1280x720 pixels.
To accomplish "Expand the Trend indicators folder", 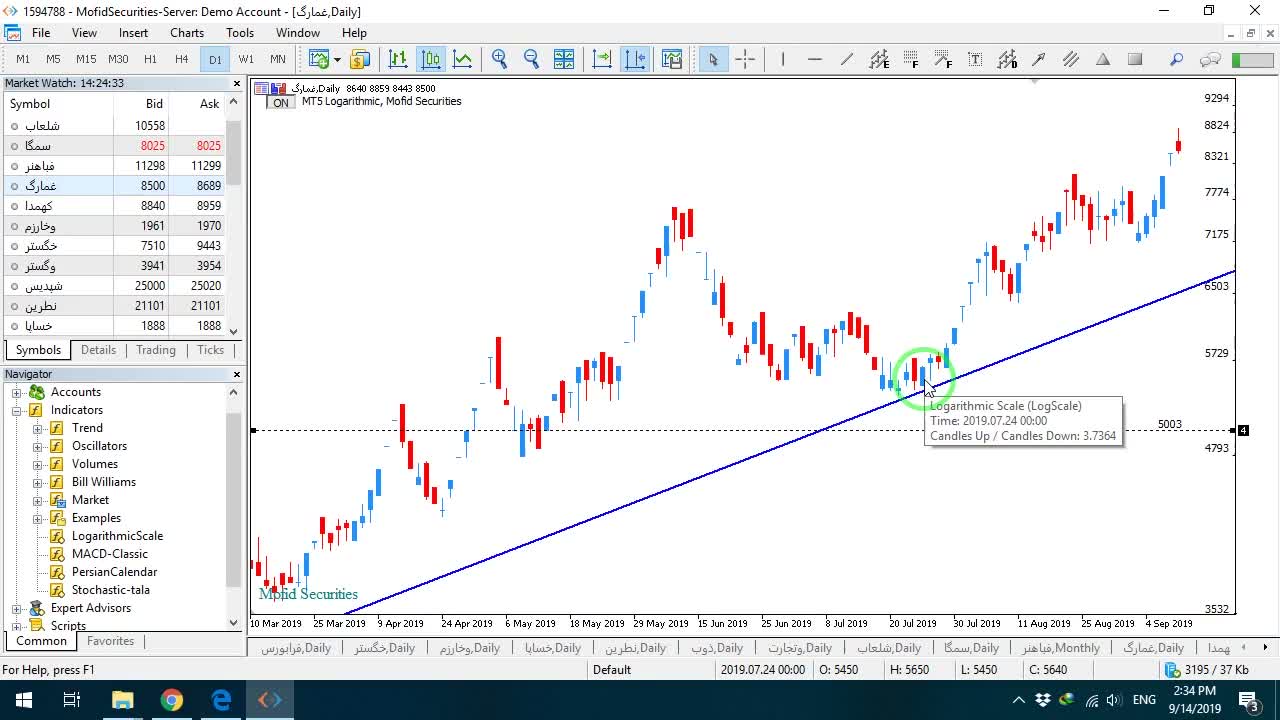I will (38, 428).
